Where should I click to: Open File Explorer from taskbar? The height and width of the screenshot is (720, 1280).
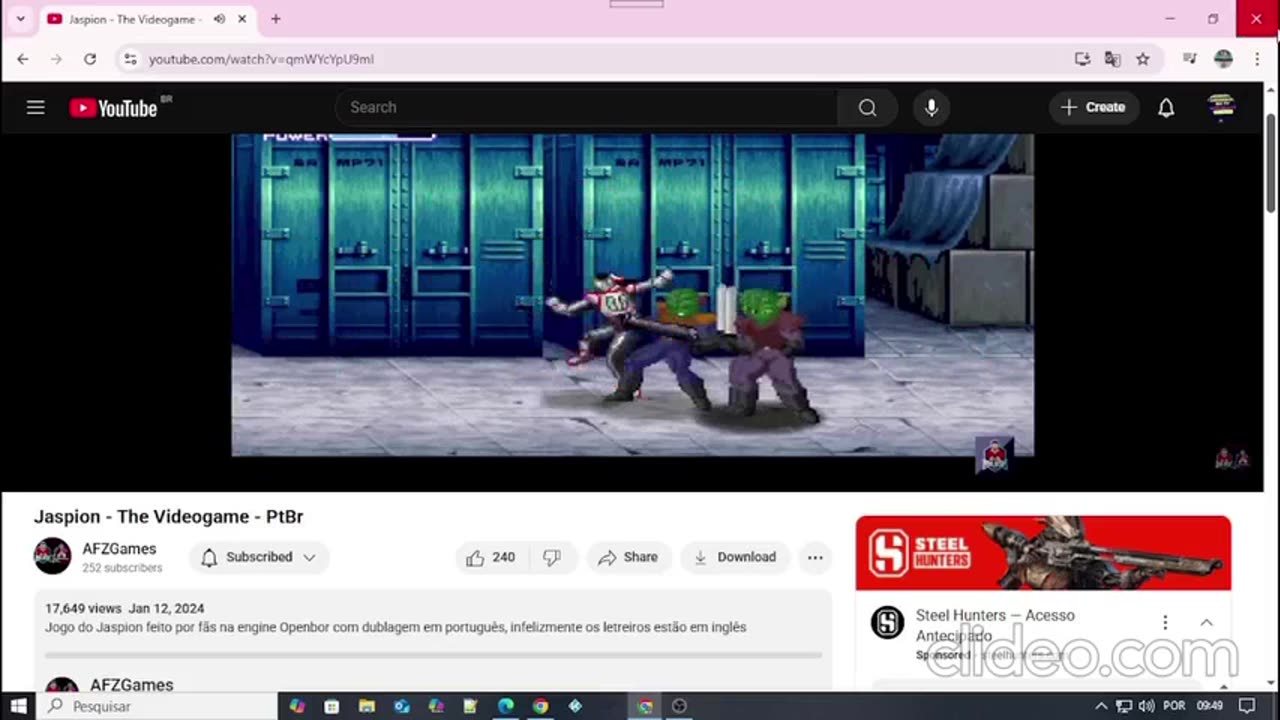pos(366,706)
